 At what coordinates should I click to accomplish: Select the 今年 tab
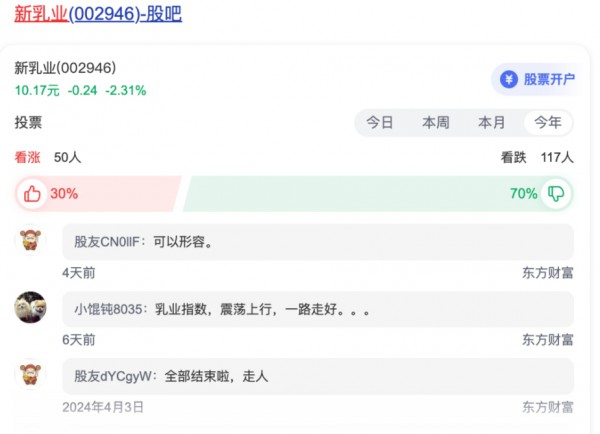[x=548, y=123]
